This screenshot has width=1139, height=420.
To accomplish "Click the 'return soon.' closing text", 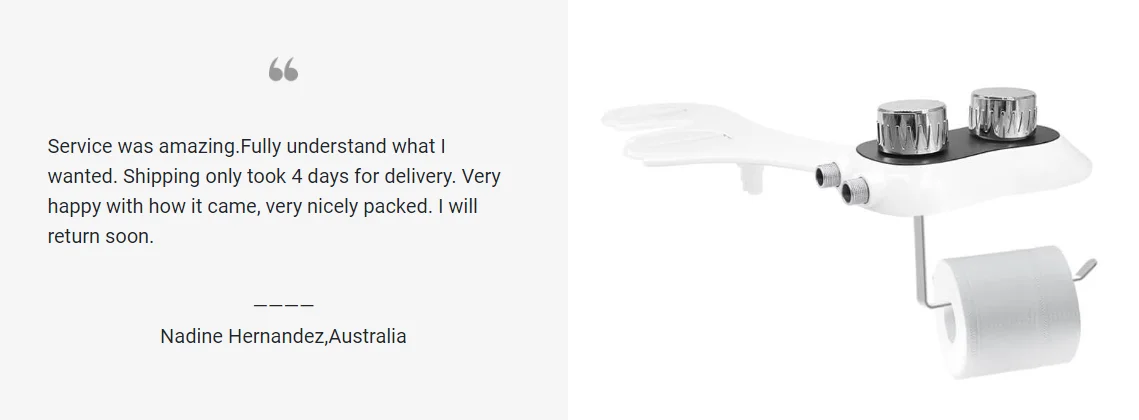I will (100, 237).
